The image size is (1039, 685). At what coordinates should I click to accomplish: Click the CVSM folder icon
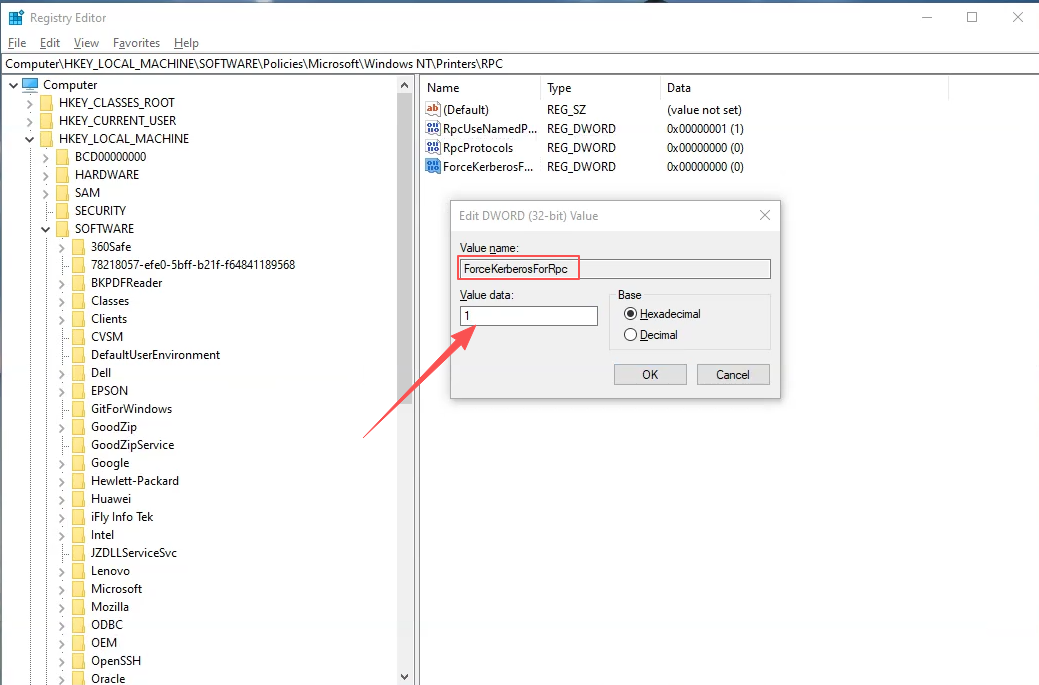click(x=78, y=337)
